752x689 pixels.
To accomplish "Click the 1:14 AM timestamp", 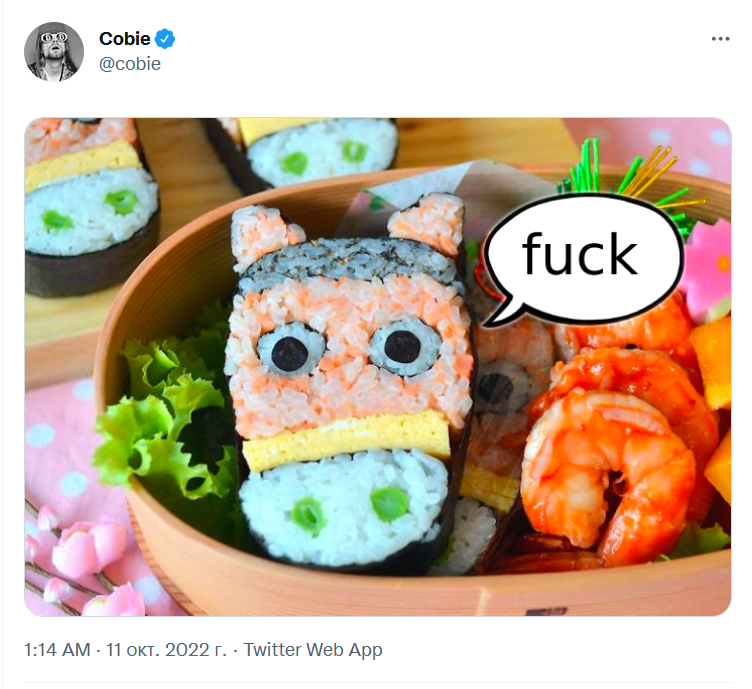I will [58, 649].
